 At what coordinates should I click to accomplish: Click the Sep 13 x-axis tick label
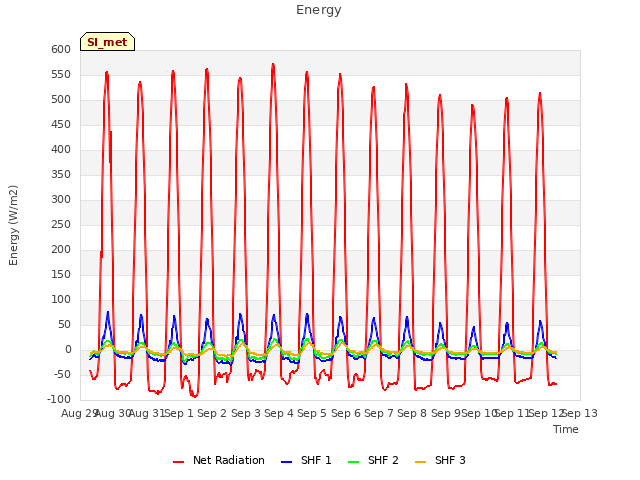tap(580, 413)
